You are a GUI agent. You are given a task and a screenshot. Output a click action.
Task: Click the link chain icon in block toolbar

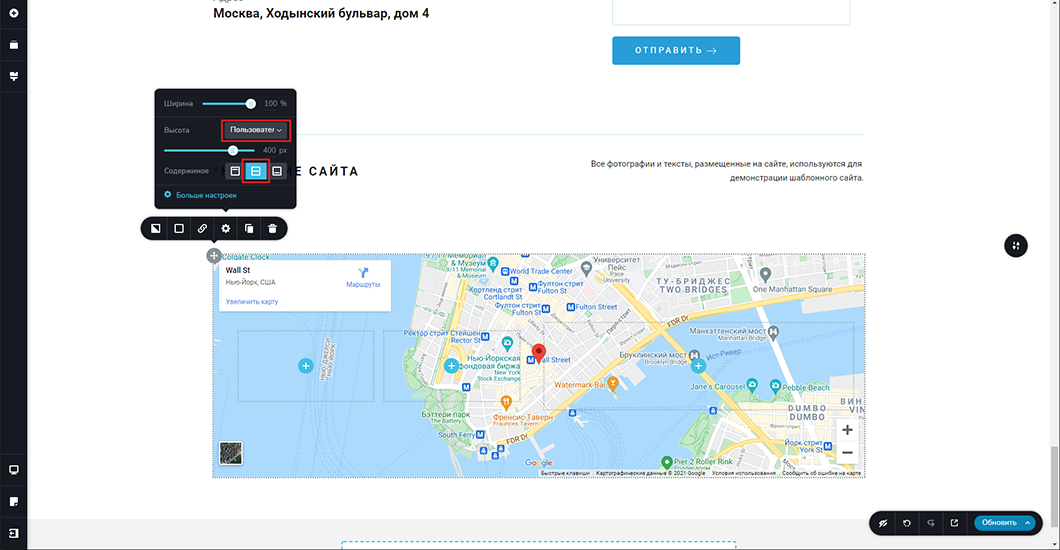[202, 228]
